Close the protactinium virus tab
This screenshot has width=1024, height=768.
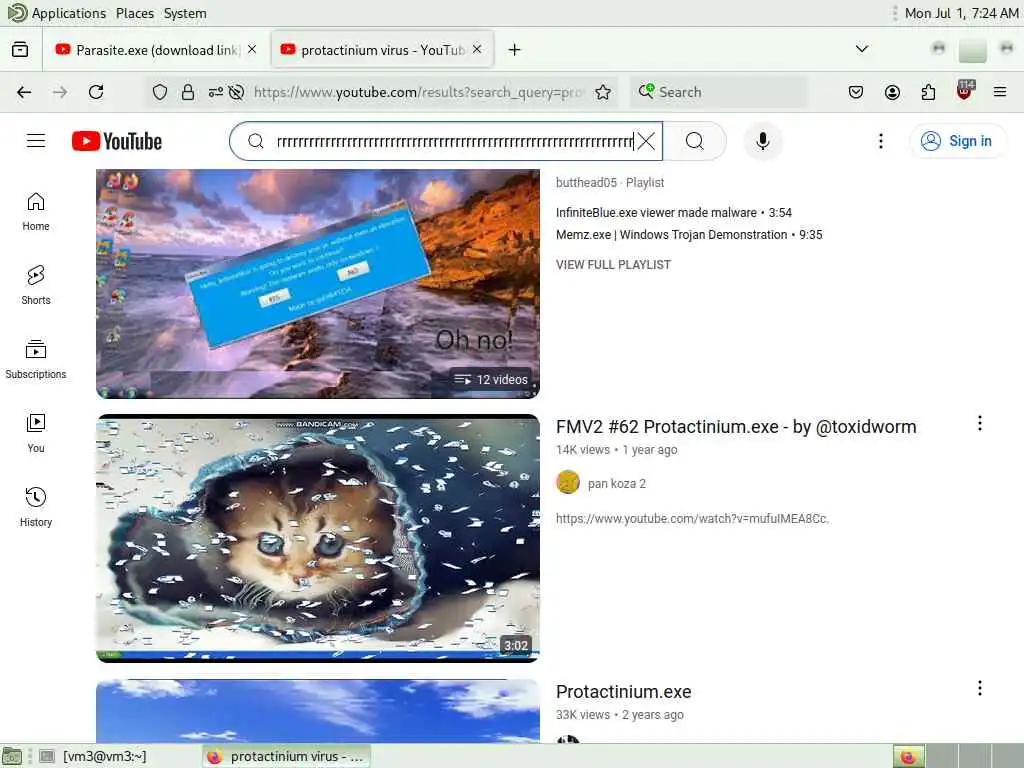coord(477,50)
